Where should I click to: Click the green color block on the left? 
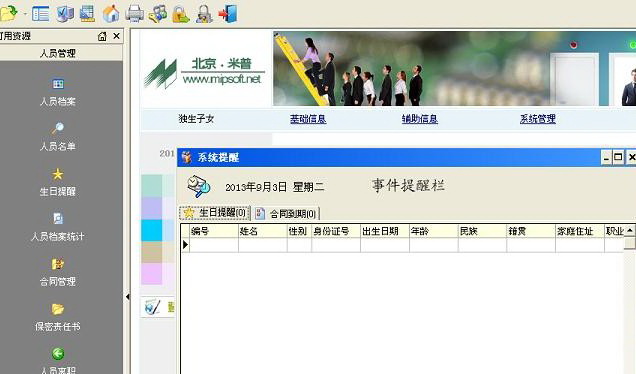click(152, 186)
